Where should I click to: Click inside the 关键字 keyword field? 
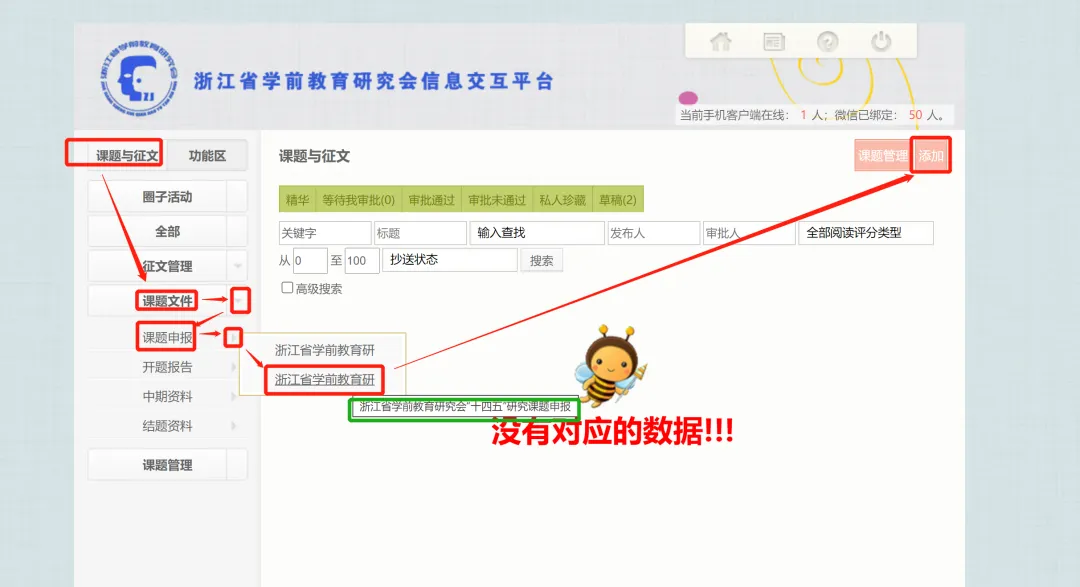[323, 232]
